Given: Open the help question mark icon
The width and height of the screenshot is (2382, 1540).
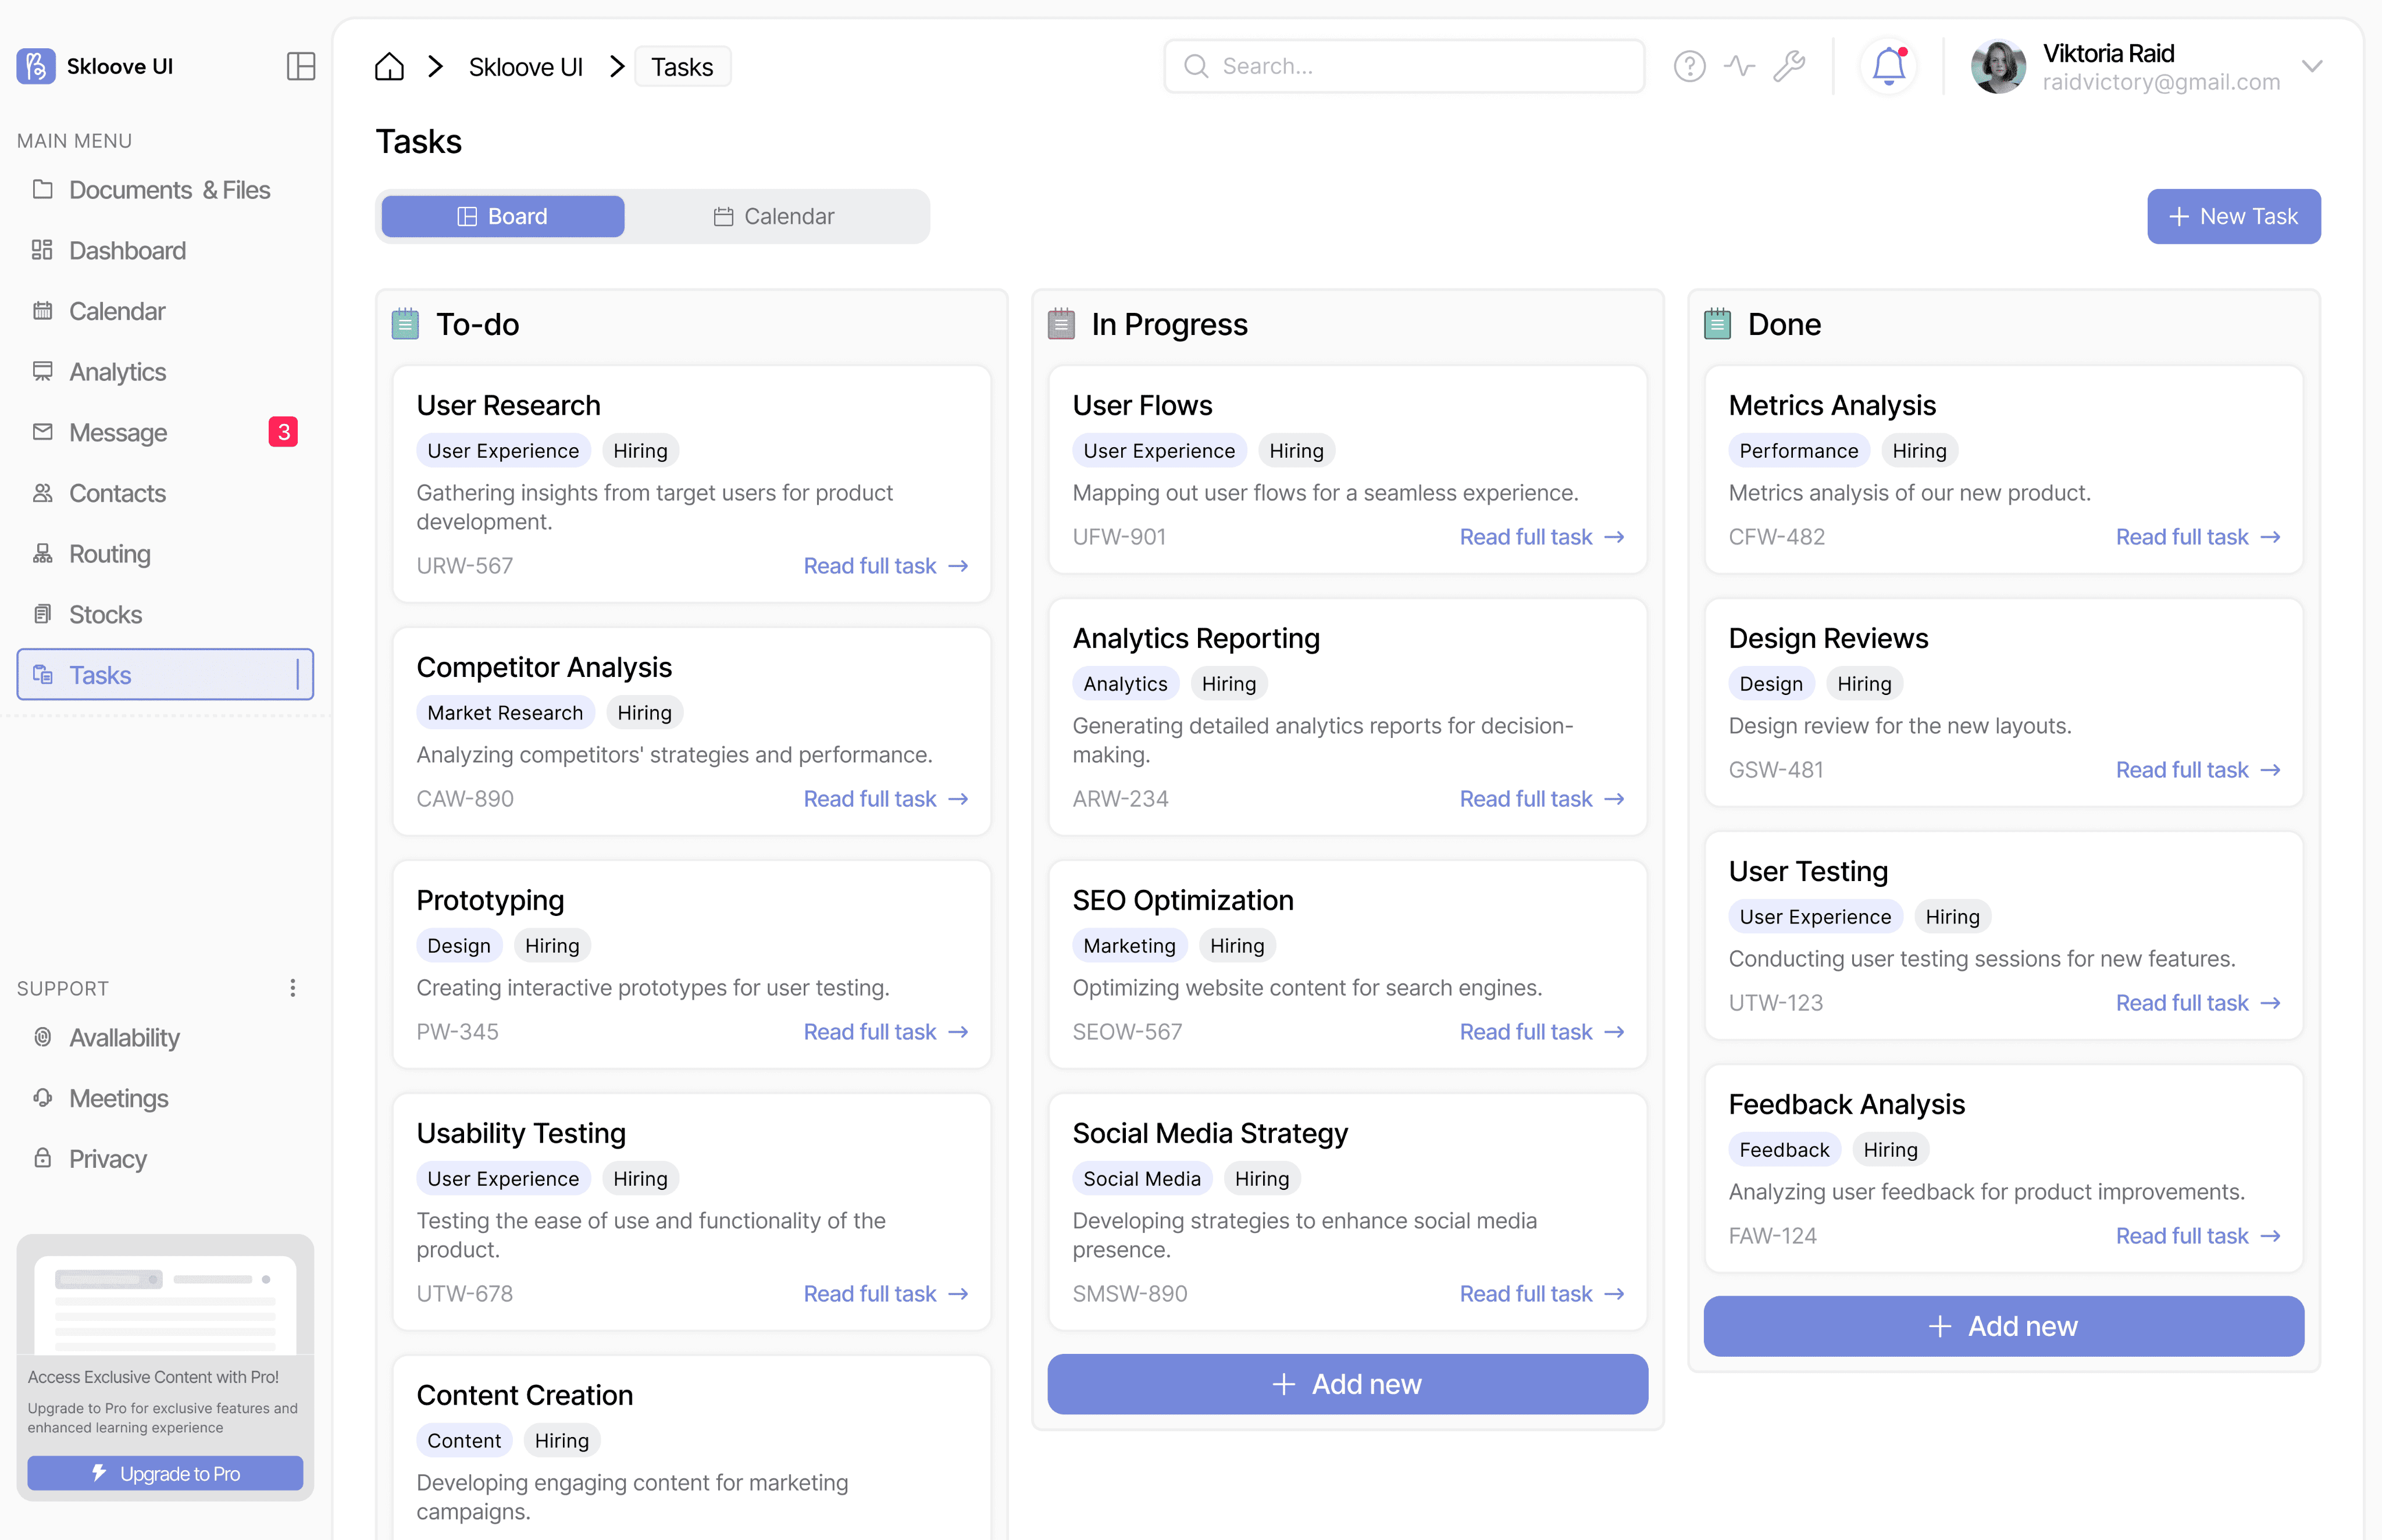Looking at the screenshot, I should (1689, 66).
